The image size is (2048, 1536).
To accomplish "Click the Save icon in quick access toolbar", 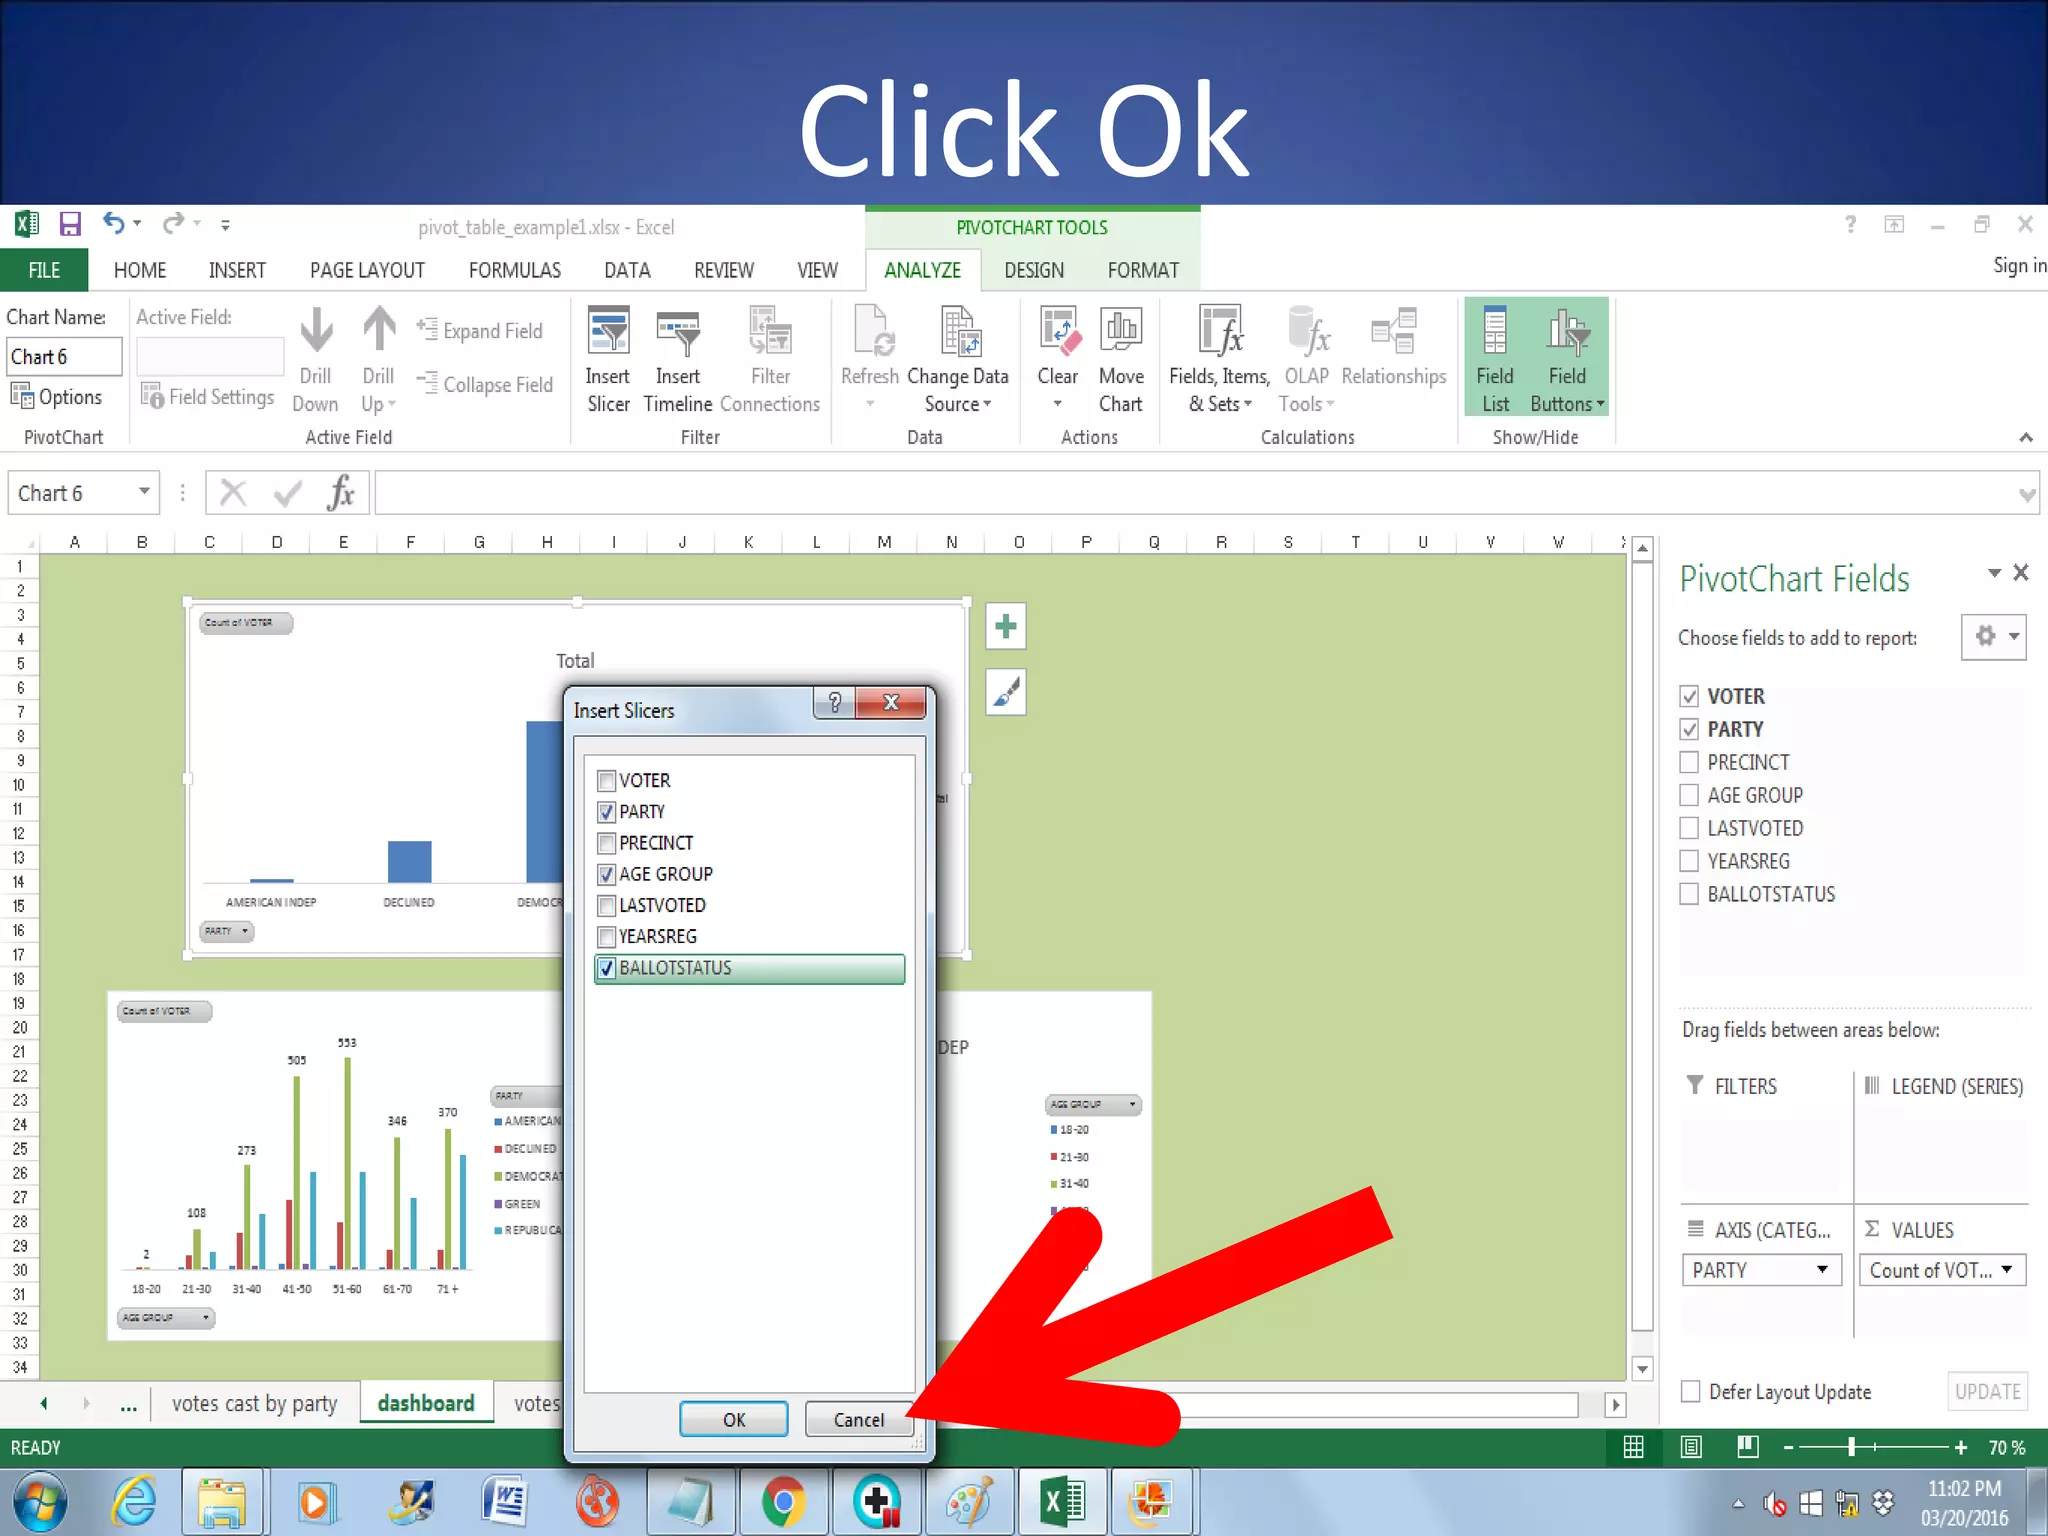I will (69, 224).
